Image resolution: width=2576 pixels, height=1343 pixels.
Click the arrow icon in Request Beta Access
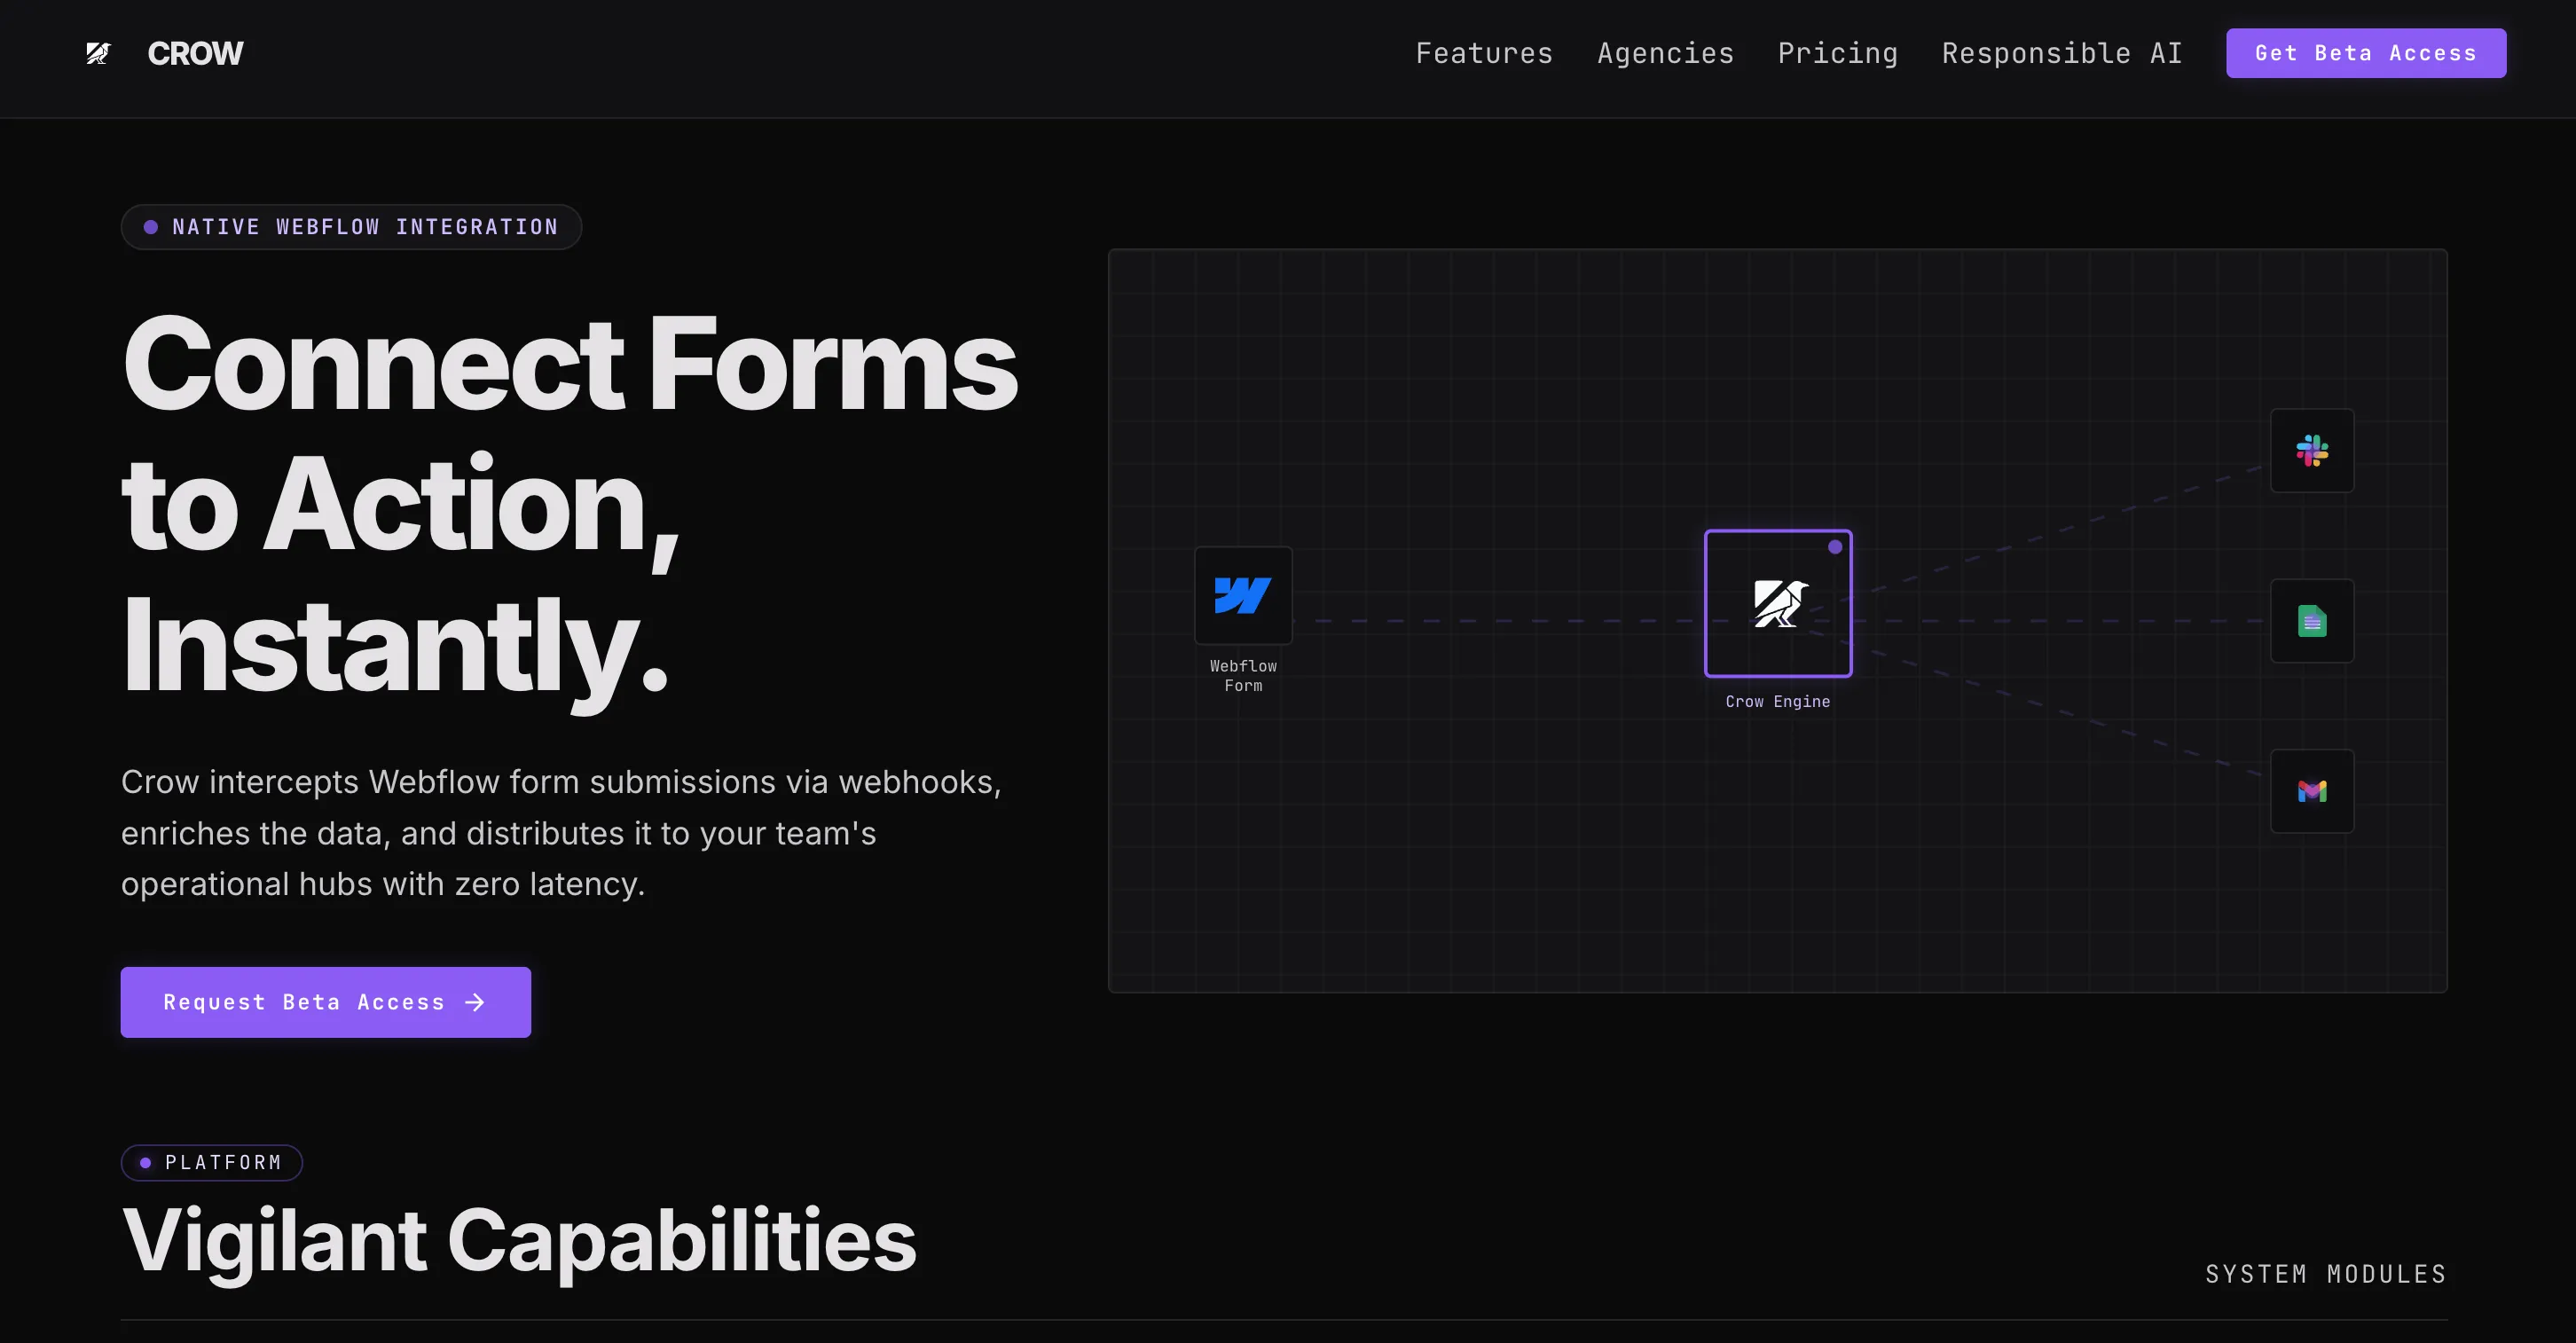pos(475,1002)
